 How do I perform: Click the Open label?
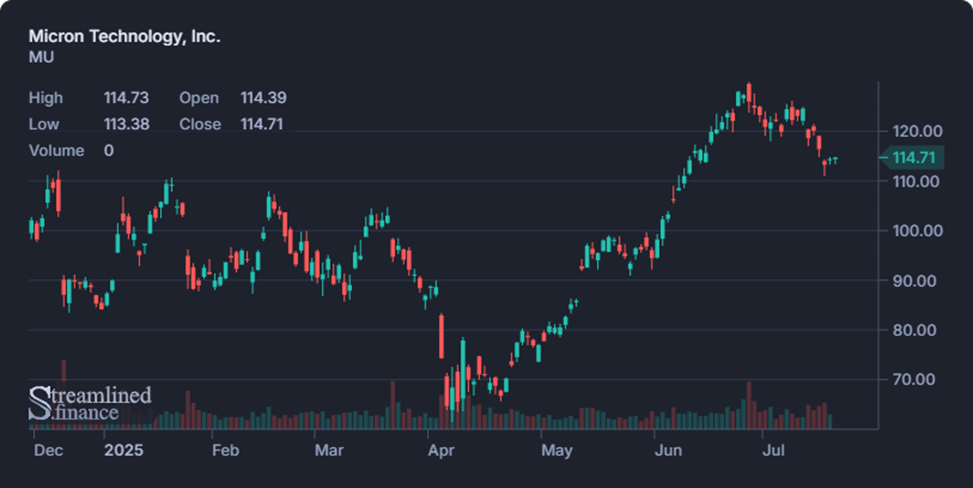[x=199, y=98]
